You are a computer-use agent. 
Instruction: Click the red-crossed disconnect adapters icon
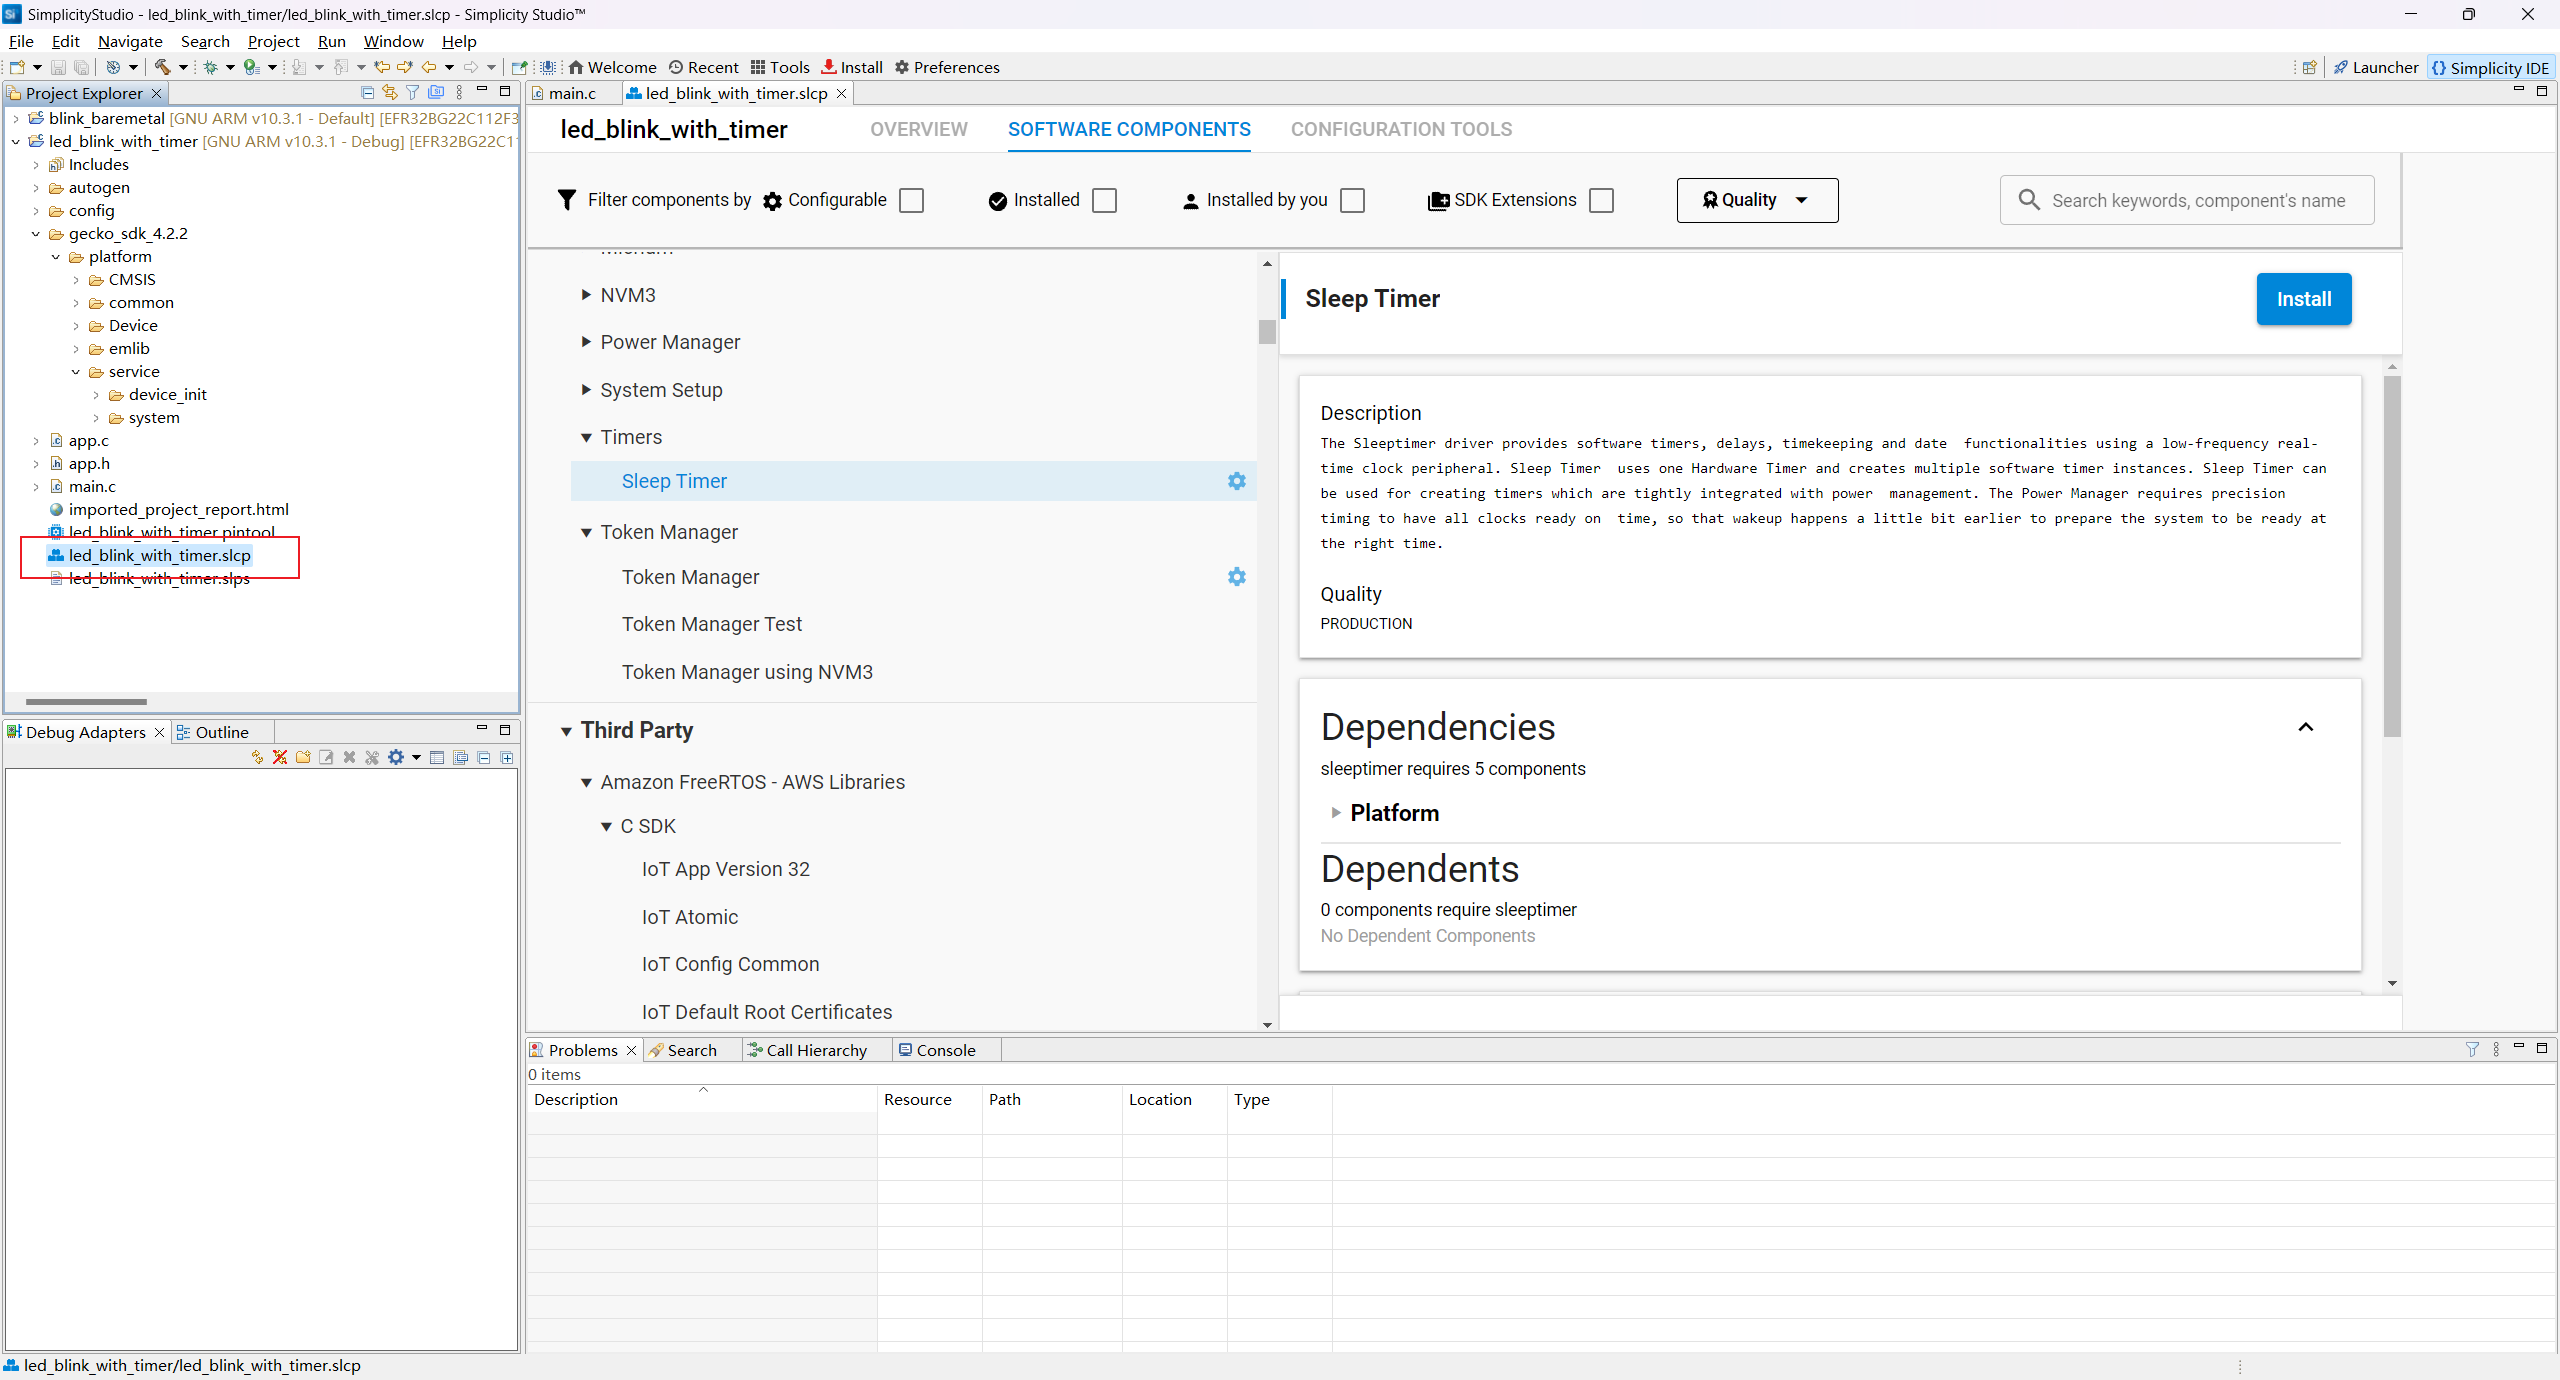[x=280, y=757]
